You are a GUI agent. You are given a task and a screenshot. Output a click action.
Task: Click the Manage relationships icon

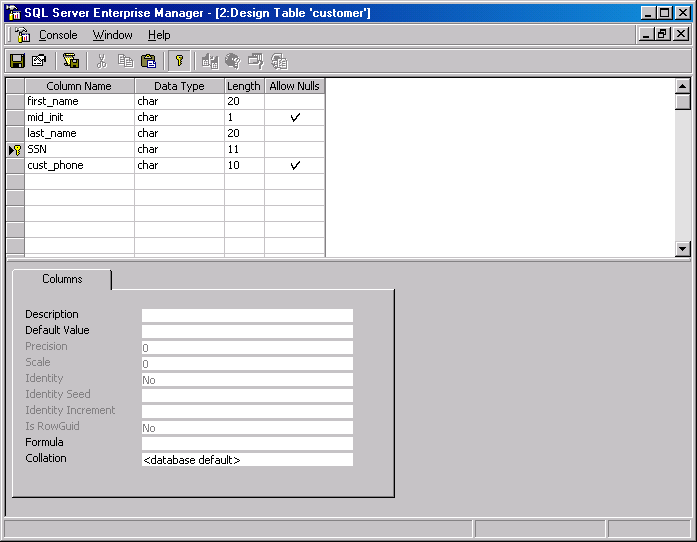pyautogui.click(x=210, y=61)
